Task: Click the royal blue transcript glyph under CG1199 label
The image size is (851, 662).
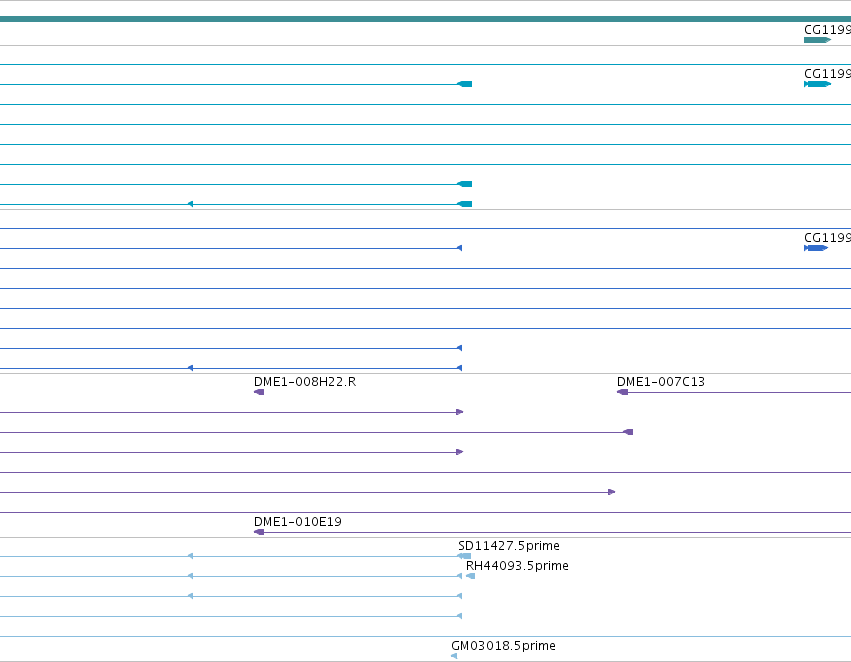Action: click(x=816, y=248)
